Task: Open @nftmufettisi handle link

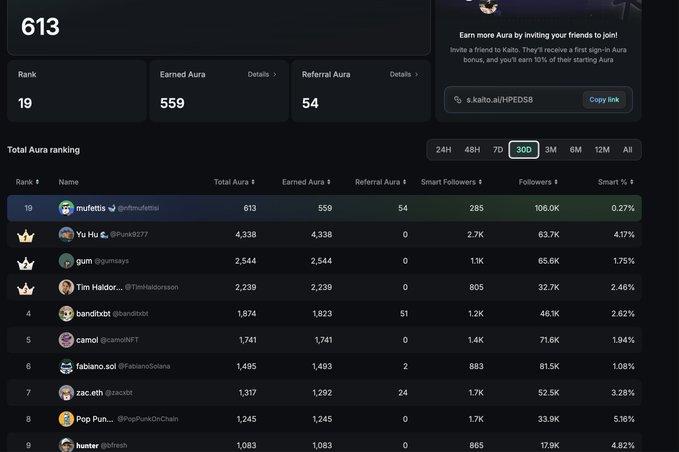Action: coord(138,208)
